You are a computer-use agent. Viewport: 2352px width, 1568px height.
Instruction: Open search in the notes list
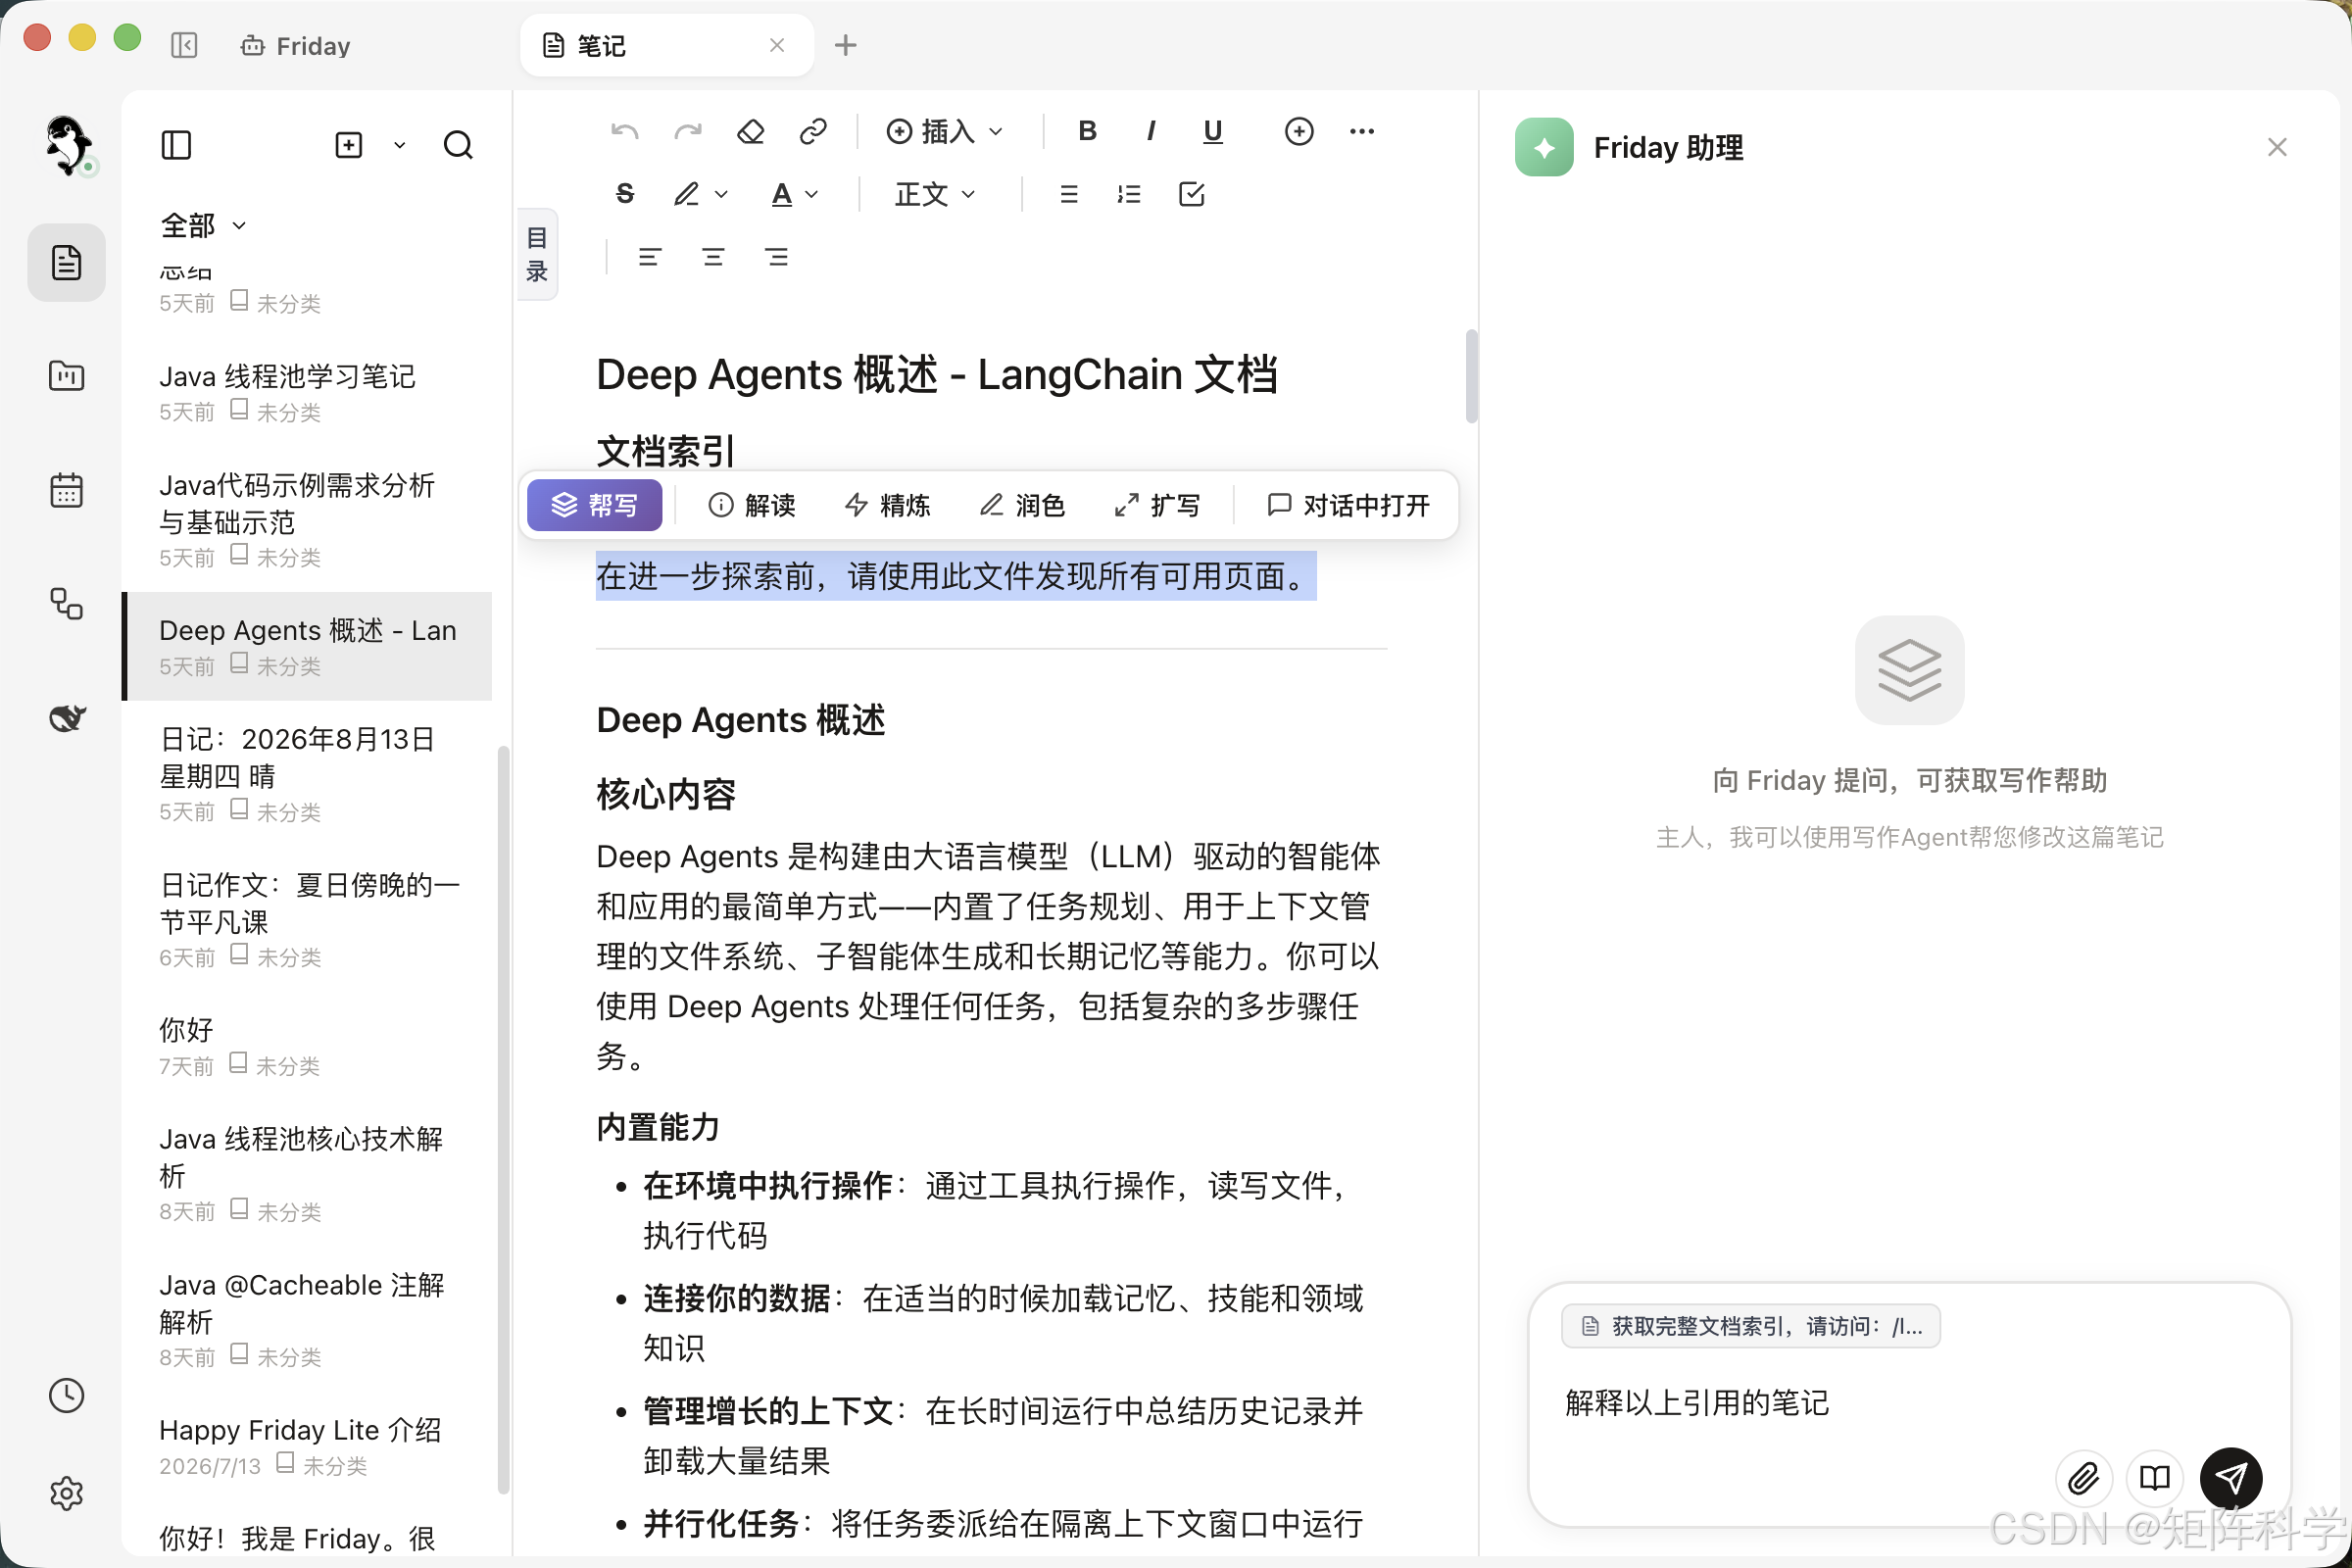coord(458,145)
